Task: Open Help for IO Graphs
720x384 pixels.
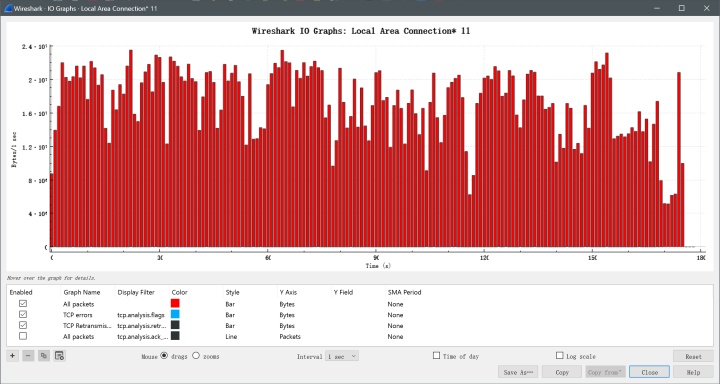Action: [x=693, y=372]
